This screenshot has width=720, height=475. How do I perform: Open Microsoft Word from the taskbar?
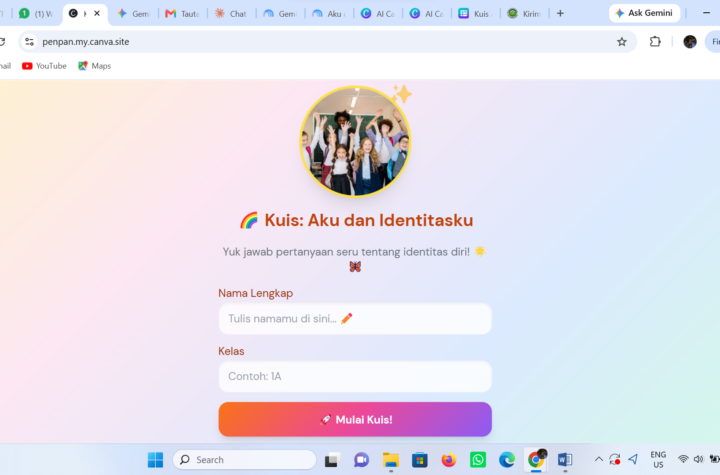[x=564, y=459]
